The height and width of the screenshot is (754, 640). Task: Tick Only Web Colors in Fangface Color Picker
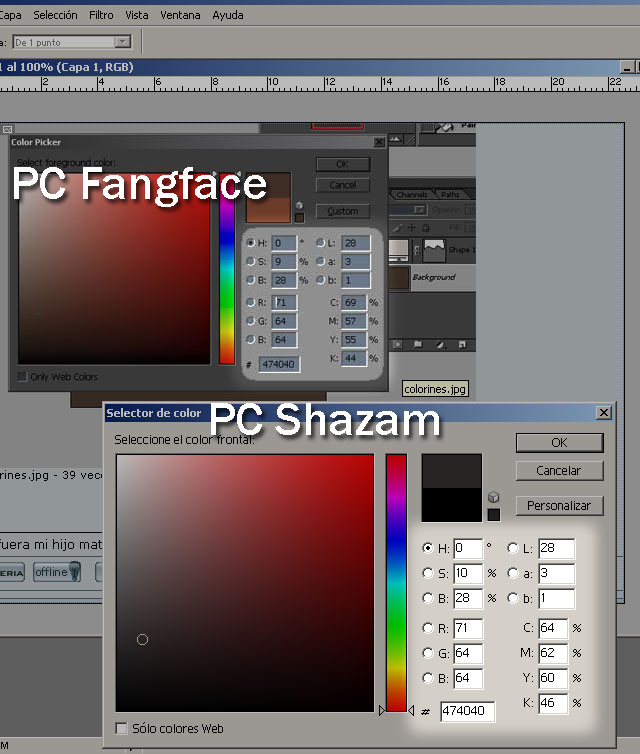pos(22,377)
